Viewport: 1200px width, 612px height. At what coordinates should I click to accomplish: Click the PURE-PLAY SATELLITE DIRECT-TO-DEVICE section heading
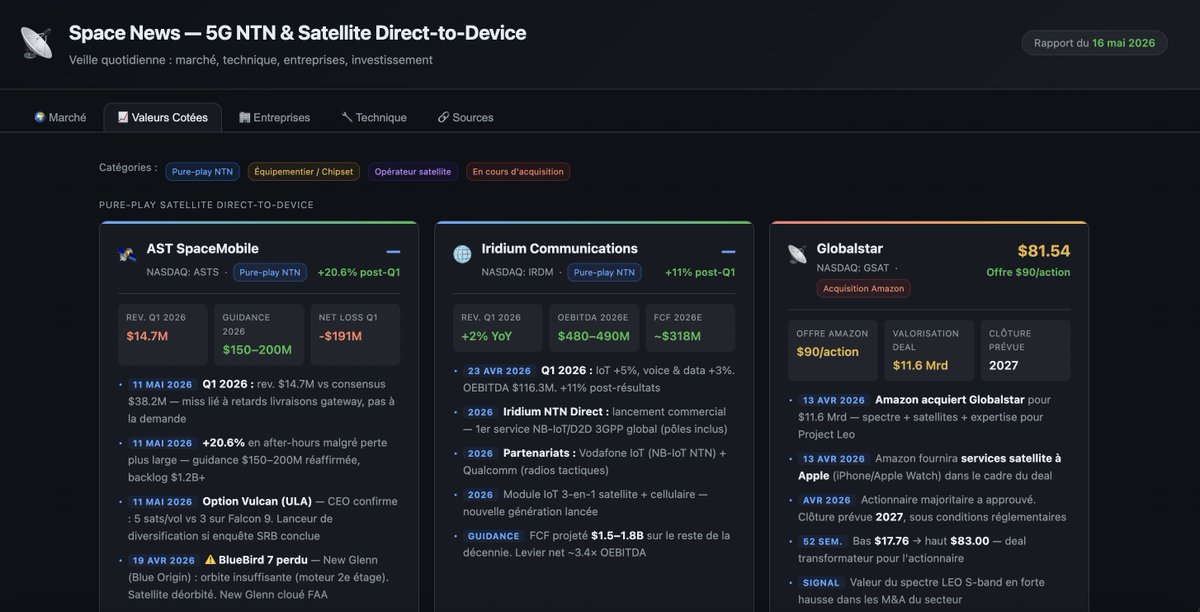coord(206,205)
